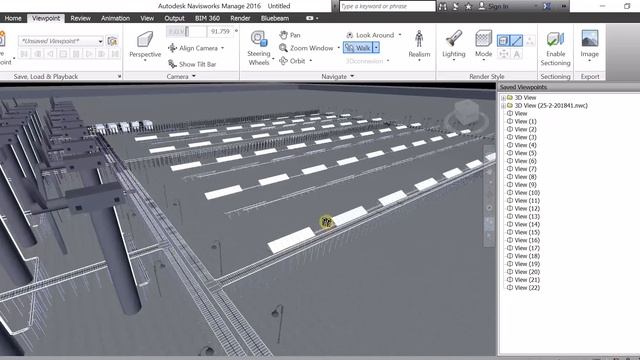This screenshot has height=360, width=640.
Task: Open Save, Load & Playback dialog launcher
Action: [119, 76]
